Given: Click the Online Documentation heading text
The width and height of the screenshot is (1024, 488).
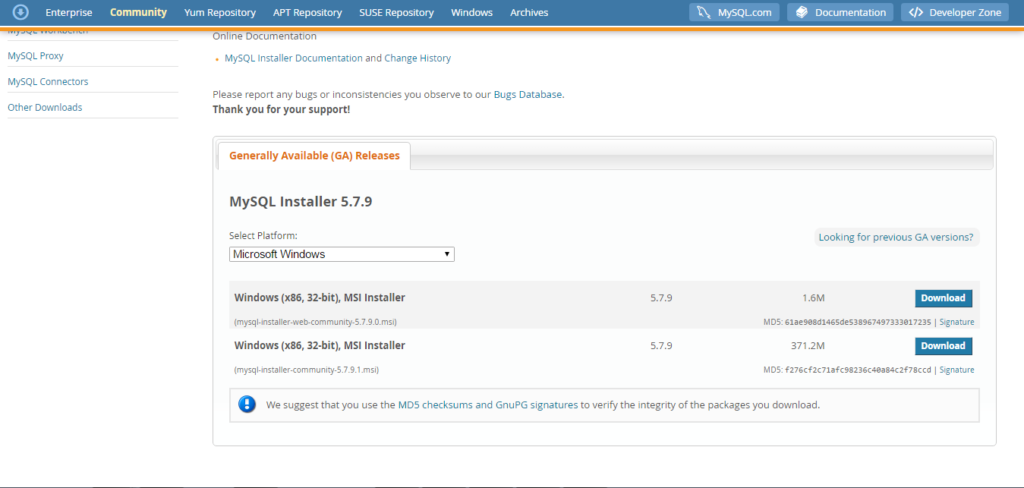Looking at the screenshot, I should pyautogui.click(x=264, y=37).
